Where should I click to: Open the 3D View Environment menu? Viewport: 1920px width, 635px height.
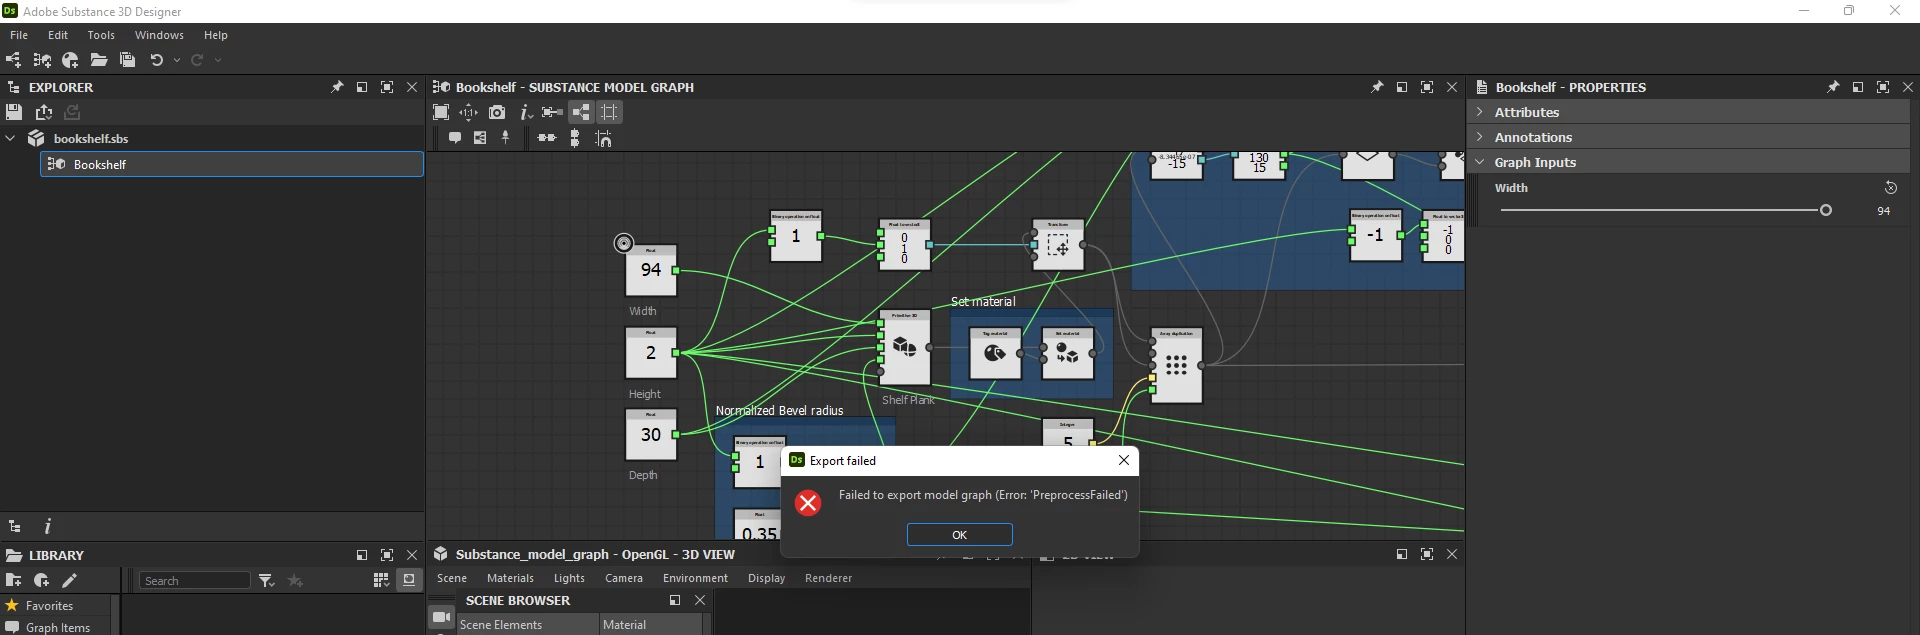pos(695,578)
